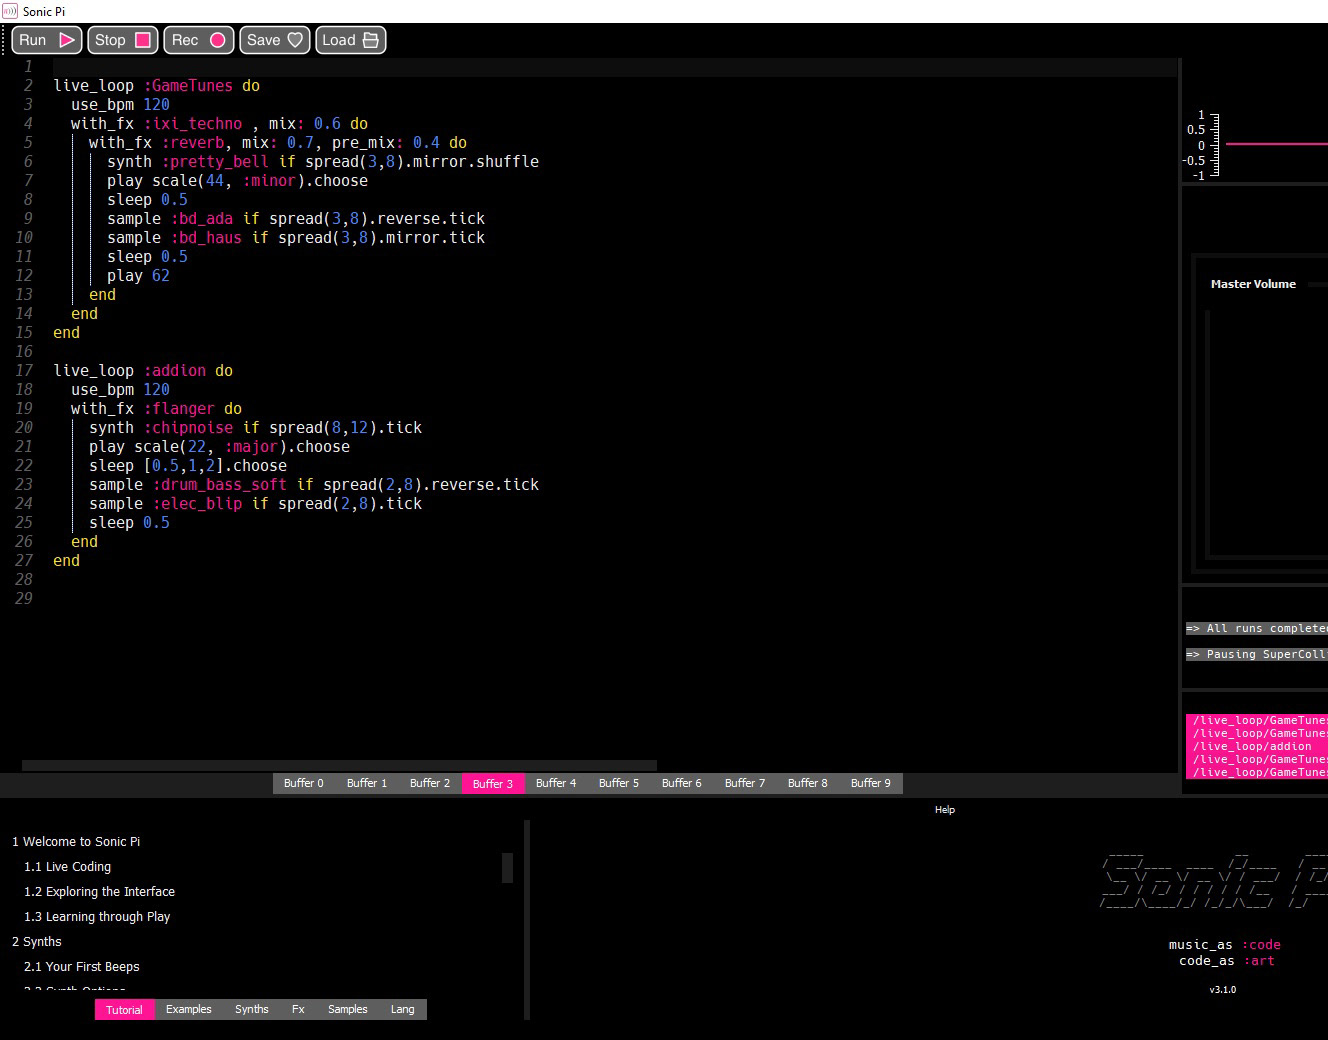1328x1040 pixels.
Task: Click the editor horizontal scrollbar
Action: coord(339,766)
